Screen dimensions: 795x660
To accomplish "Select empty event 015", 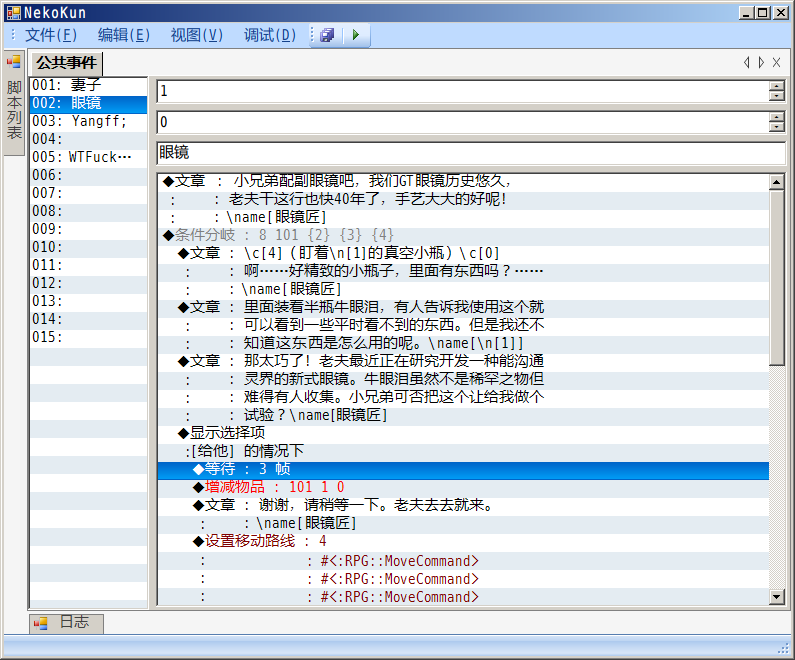I will click(x=89, y=337).
